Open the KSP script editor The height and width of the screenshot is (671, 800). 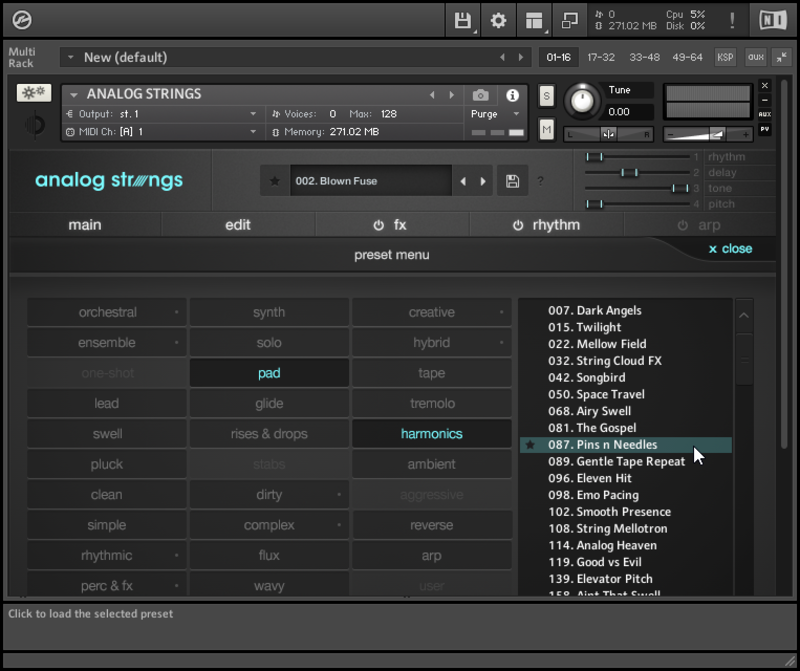point(725,57)
